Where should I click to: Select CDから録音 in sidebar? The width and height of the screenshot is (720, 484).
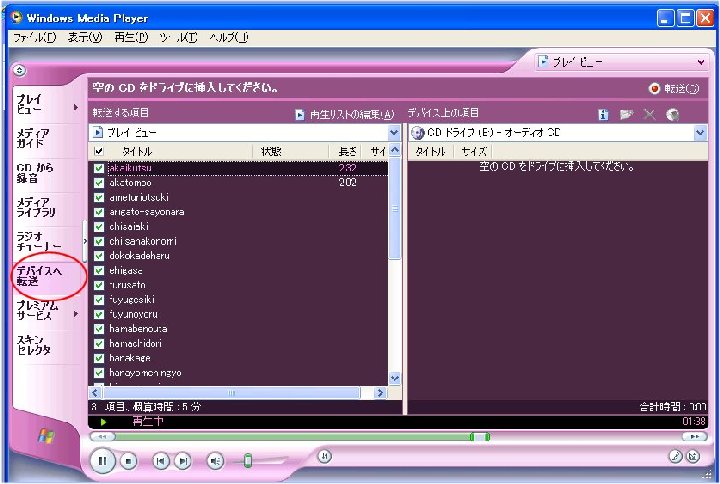pos(34,173)
